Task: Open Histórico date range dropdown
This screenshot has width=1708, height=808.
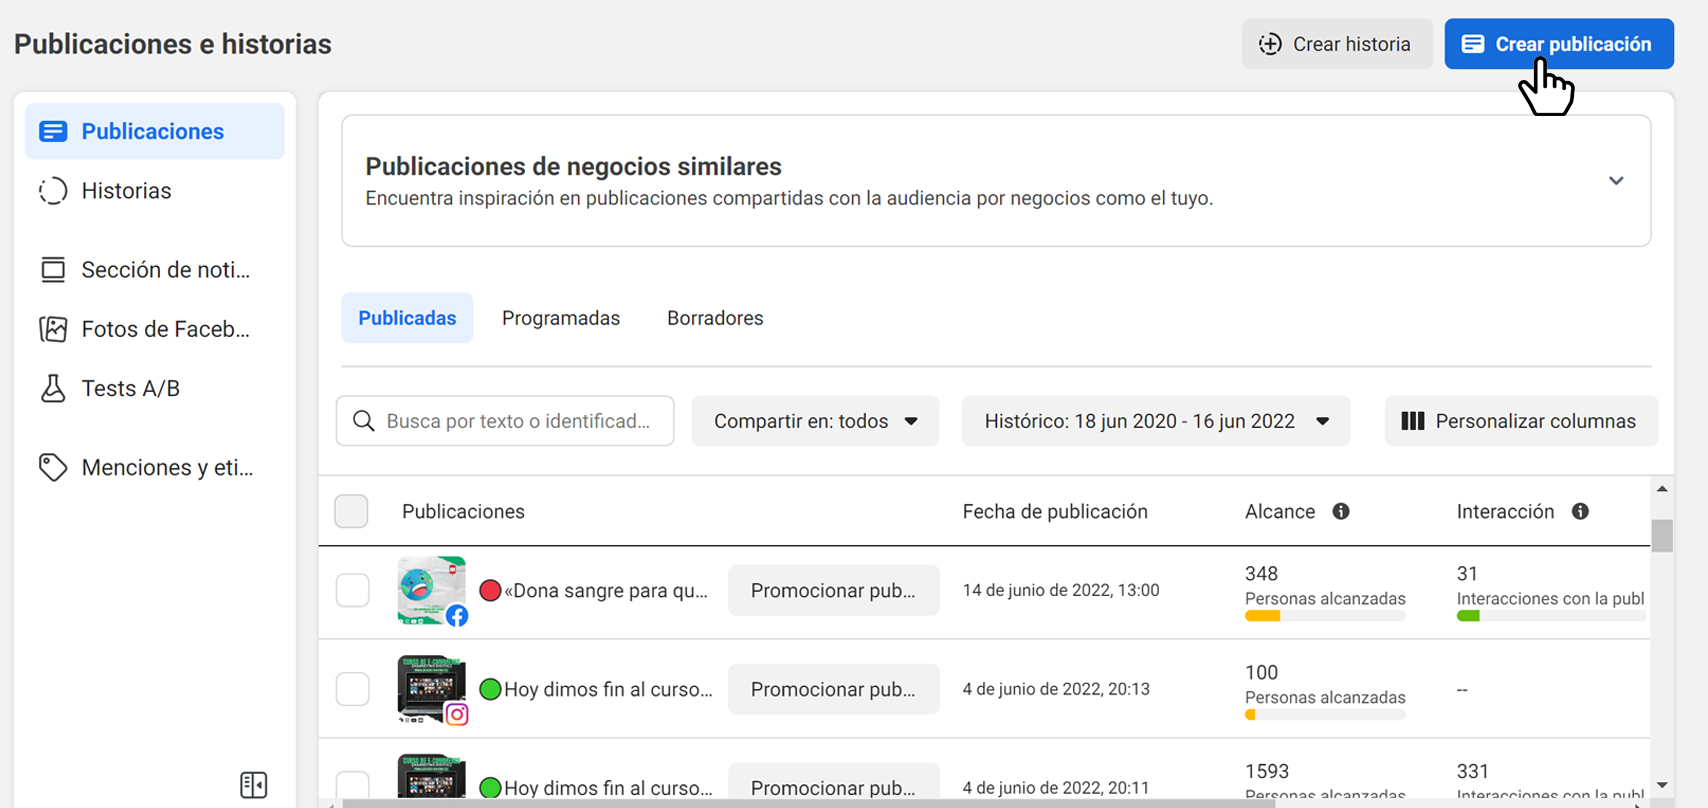Action: [x=1156, y=421]
